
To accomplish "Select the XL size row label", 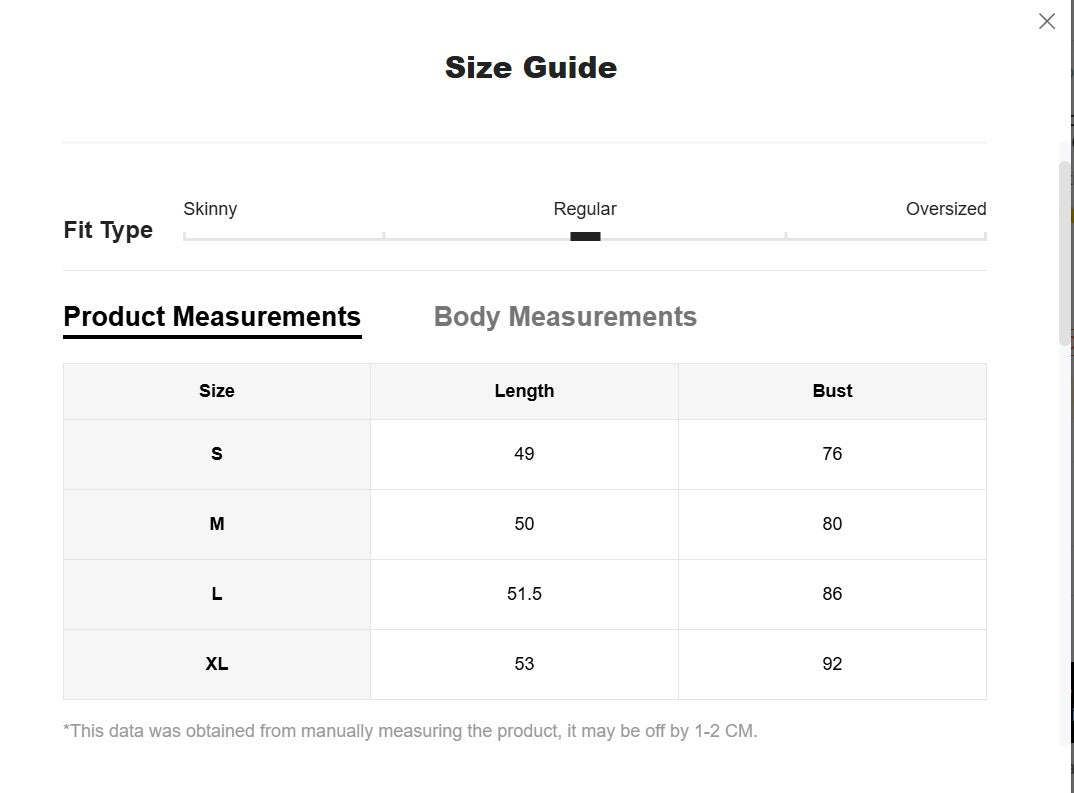I will click(216, 664).
